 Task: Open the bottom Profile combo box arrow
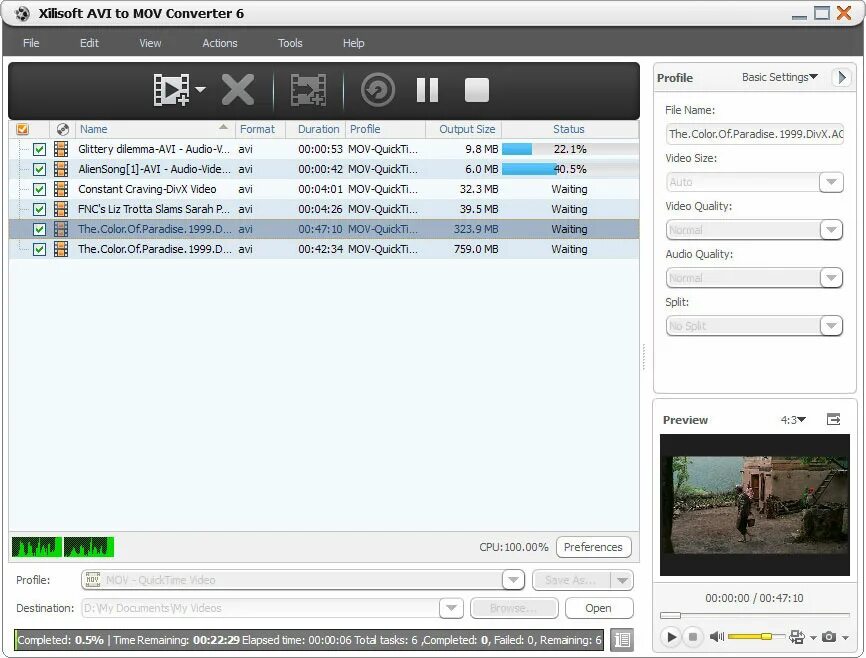coord(513,580)
